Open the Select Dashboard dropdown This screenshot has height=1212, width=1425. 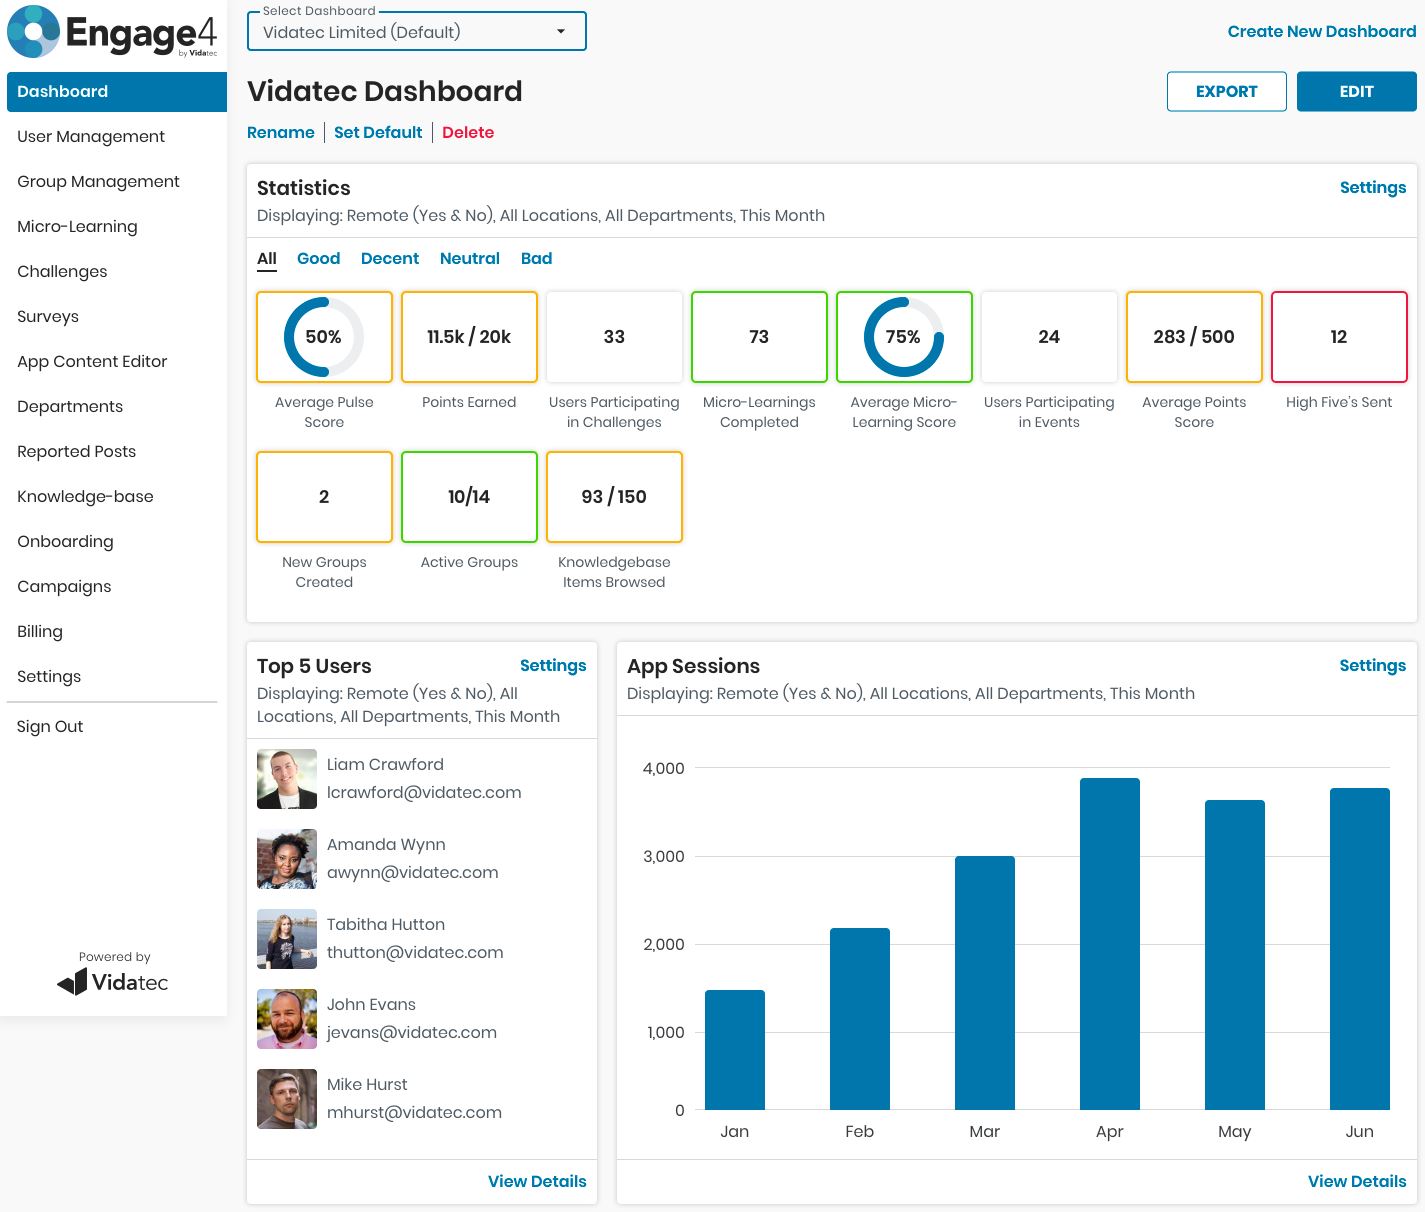(416, 32)
